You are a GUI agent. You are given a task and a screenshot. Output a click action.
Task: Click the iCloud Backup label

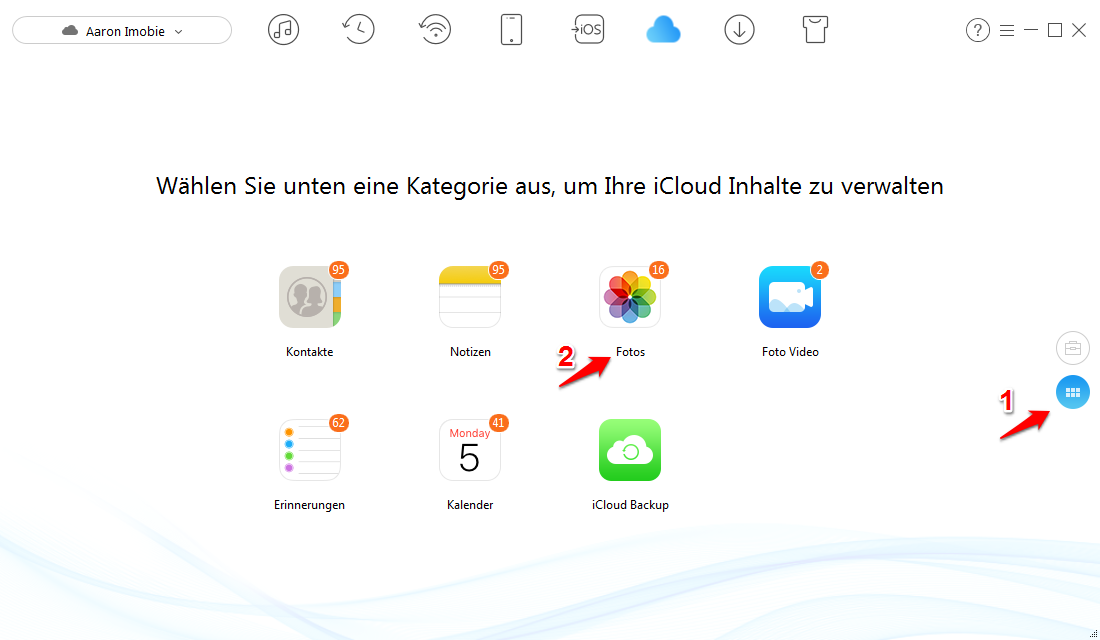point(630,505)
